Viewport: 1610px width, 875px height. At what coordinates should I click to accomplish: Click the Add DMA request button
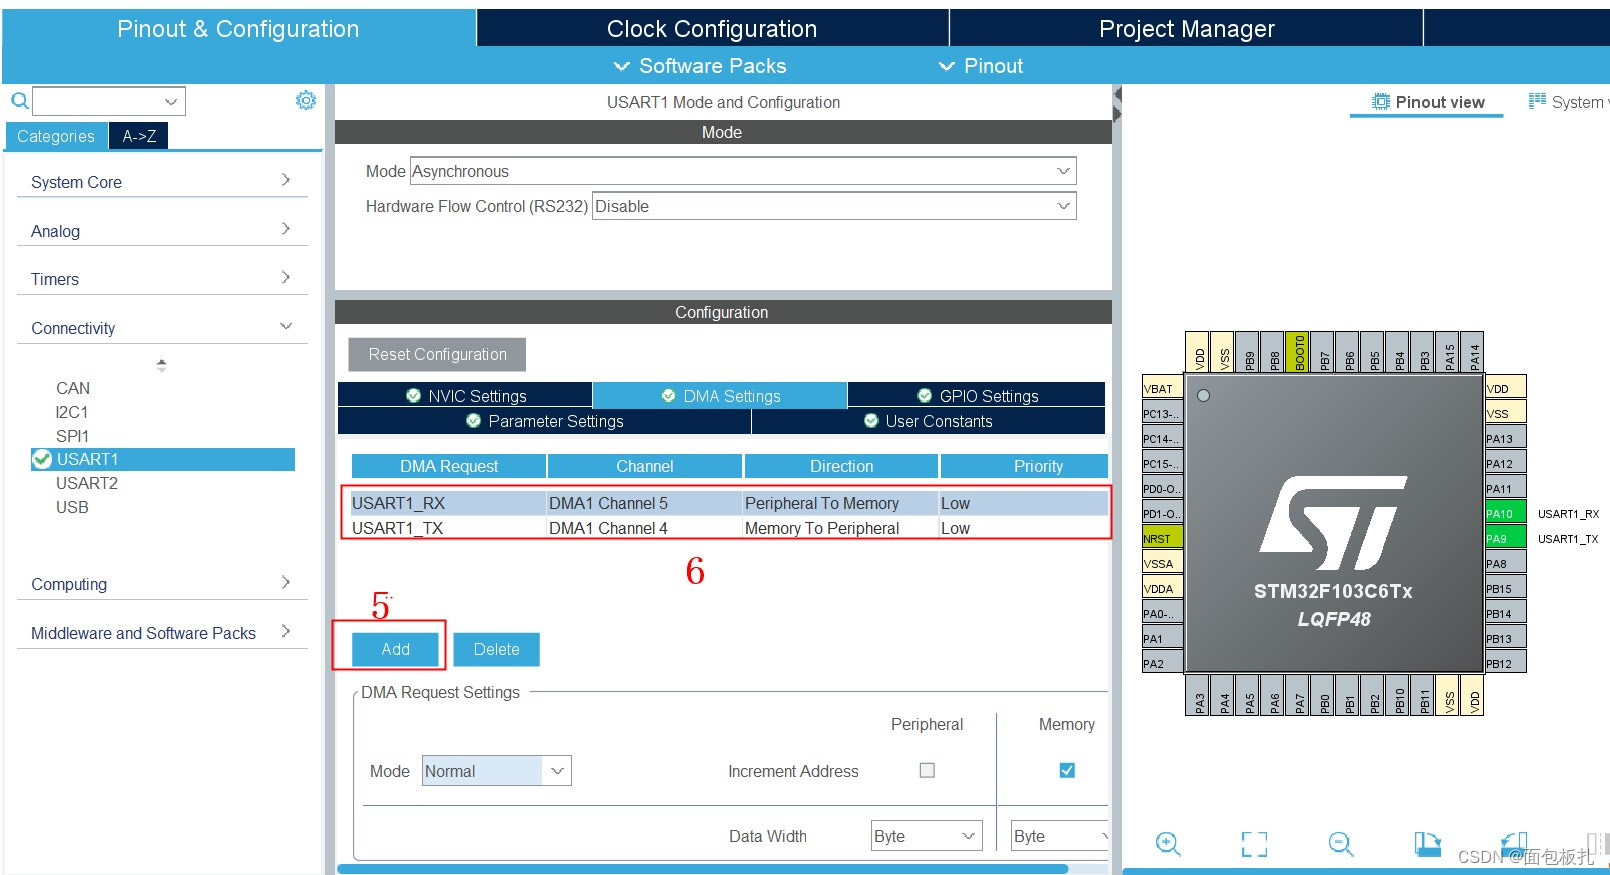(x=395, y=649)
